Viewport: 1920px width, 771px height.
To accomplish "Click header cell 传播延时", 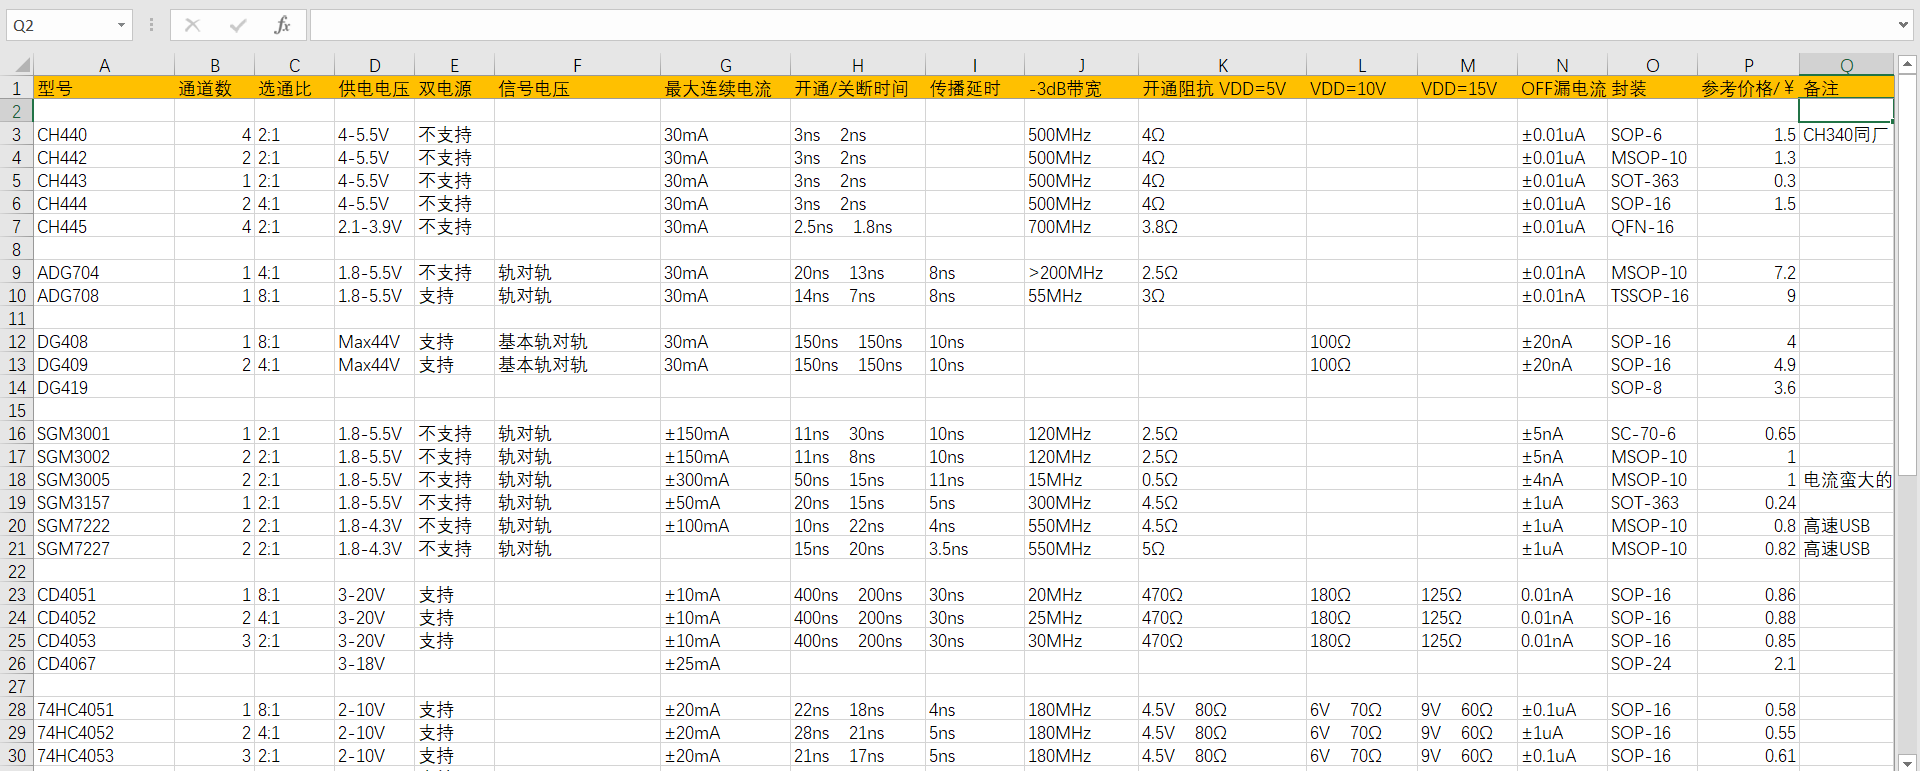I will click(x=974, y=88).
